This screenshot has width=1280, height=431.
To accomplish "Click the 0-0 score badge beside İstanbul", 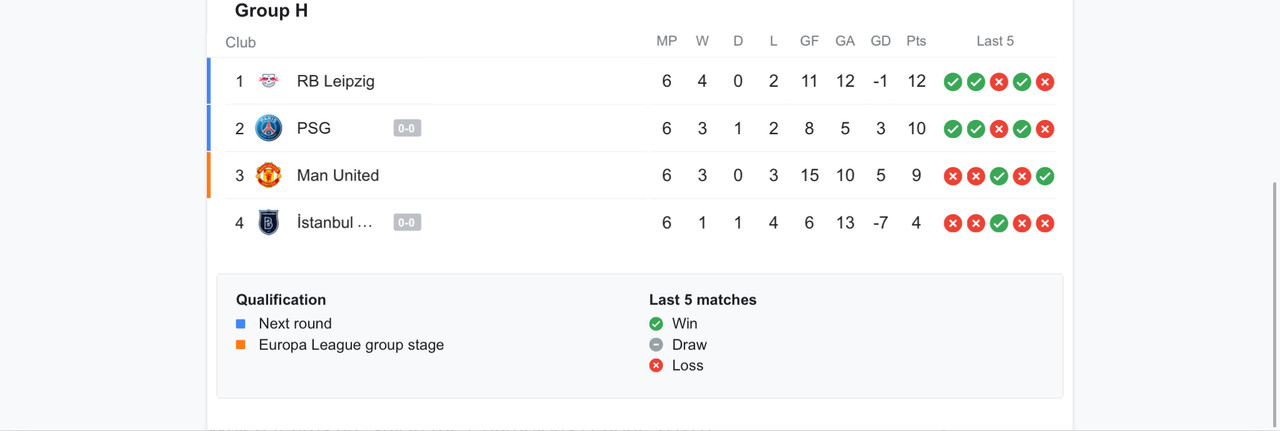I will point(407,222).
